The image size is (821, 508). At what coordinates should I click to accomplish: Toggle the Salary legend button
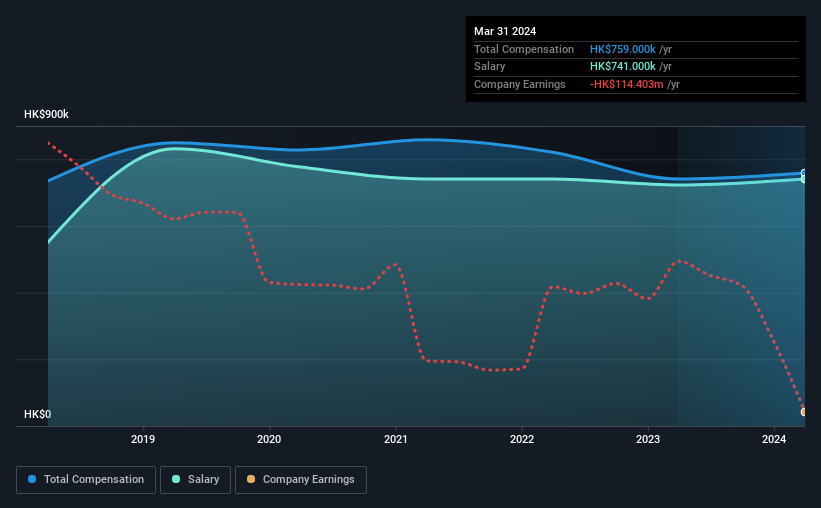[x=195, y=480]
